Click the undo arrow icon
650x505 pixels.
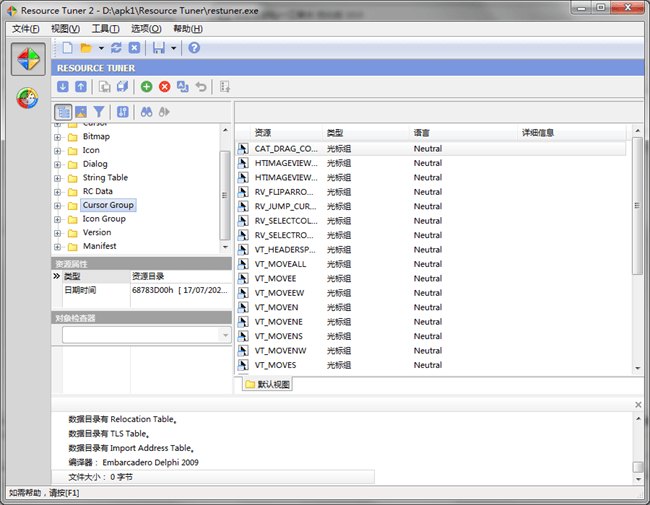point(201,87)
